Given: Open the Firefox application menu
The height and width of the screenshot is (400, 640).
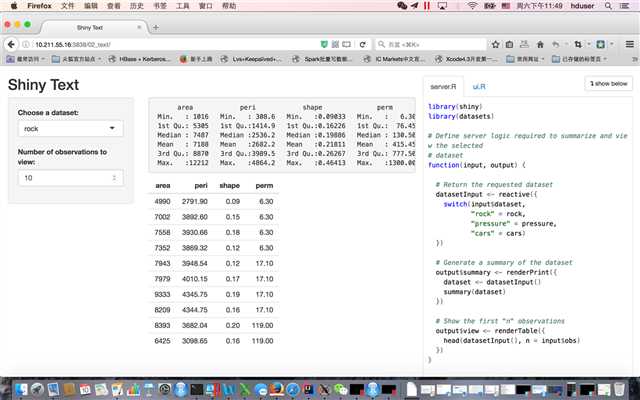Looking at the screenshot, I should (x=39, y=6).
